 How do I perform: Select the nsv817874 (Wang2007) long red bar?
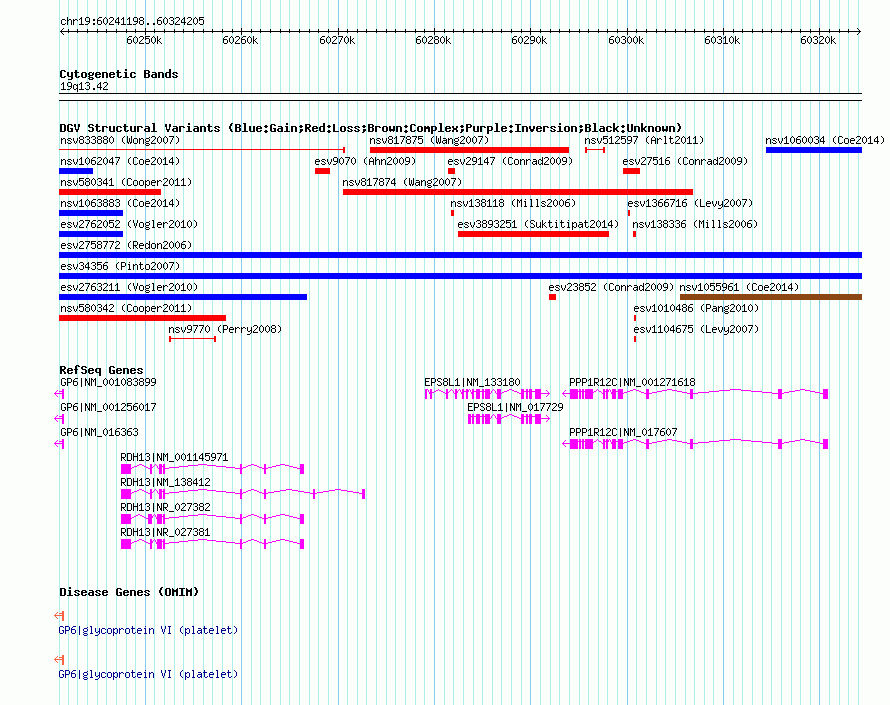pyautogui.click(x=518, y=192)
